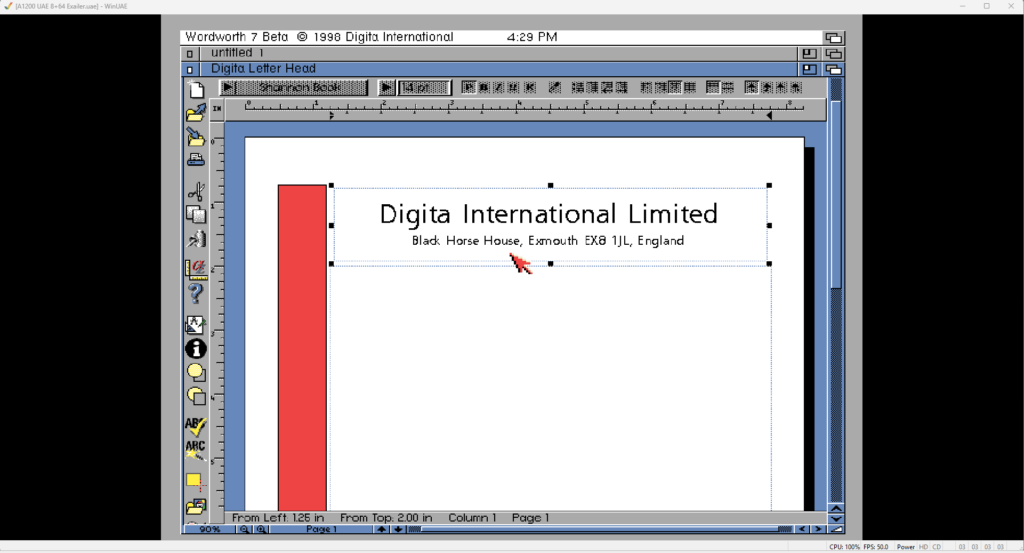
Task: Paste from clipboard with the glue brush icon
Action: click(x=196, y=239)
